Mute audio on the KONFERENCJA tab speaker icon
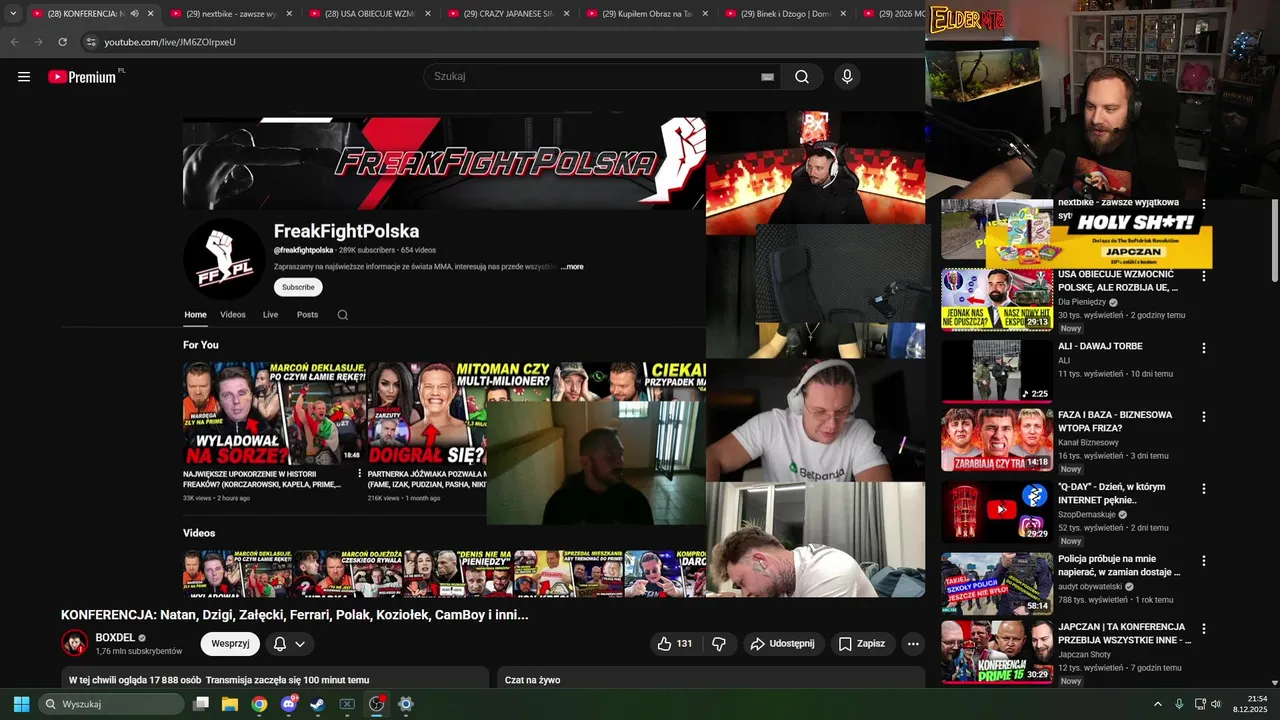 tap(134, 14)
